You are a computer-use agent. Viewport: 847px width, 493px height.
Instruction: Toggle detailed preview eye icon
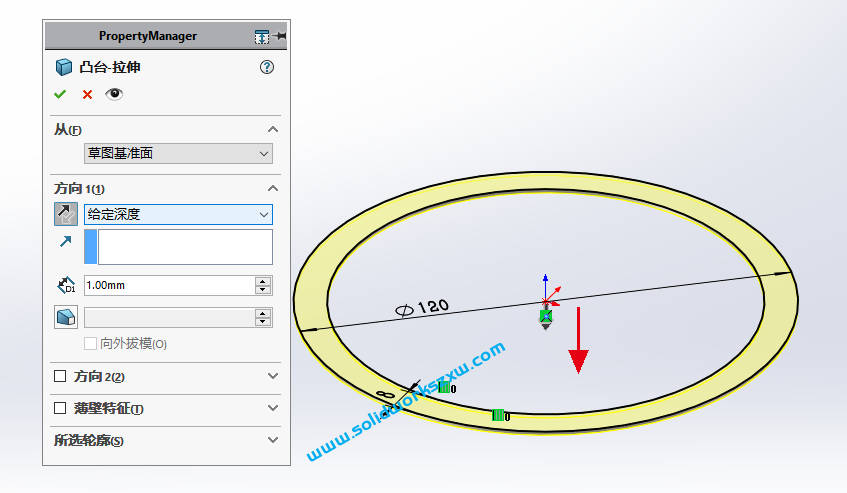click(114, 94)
